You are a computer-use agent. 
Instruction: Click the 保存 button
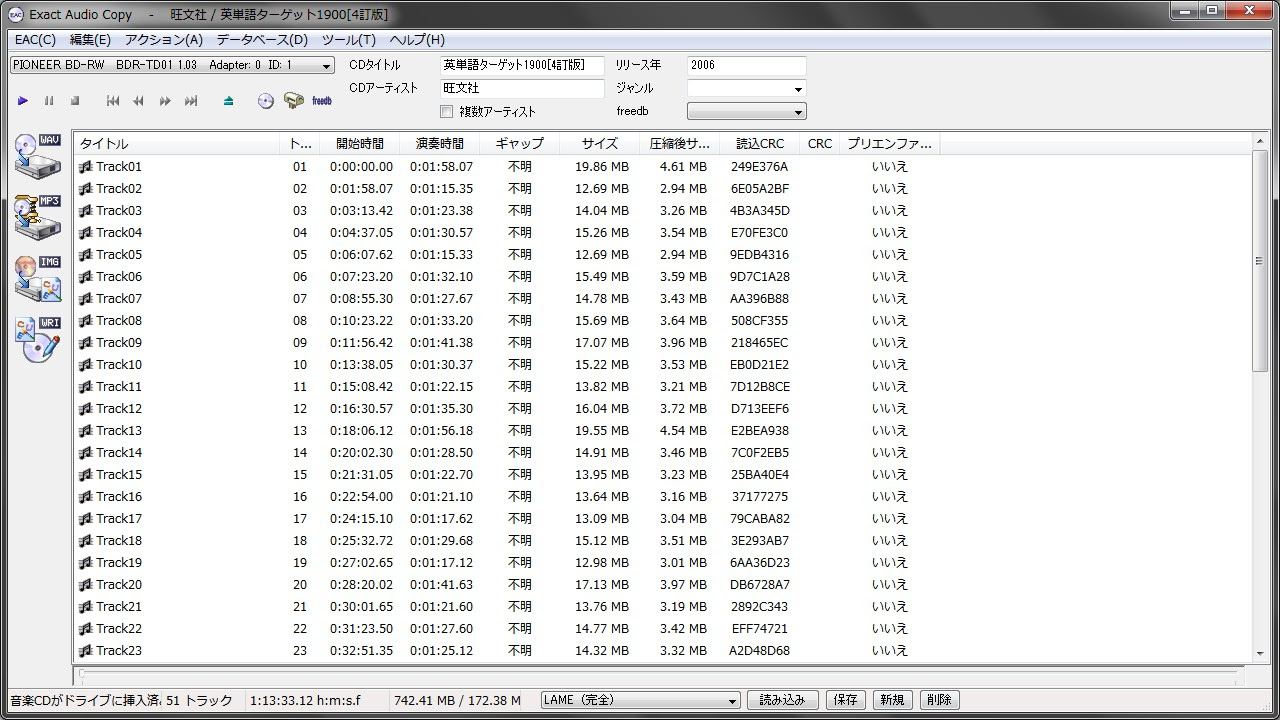[x=846, y=700]
